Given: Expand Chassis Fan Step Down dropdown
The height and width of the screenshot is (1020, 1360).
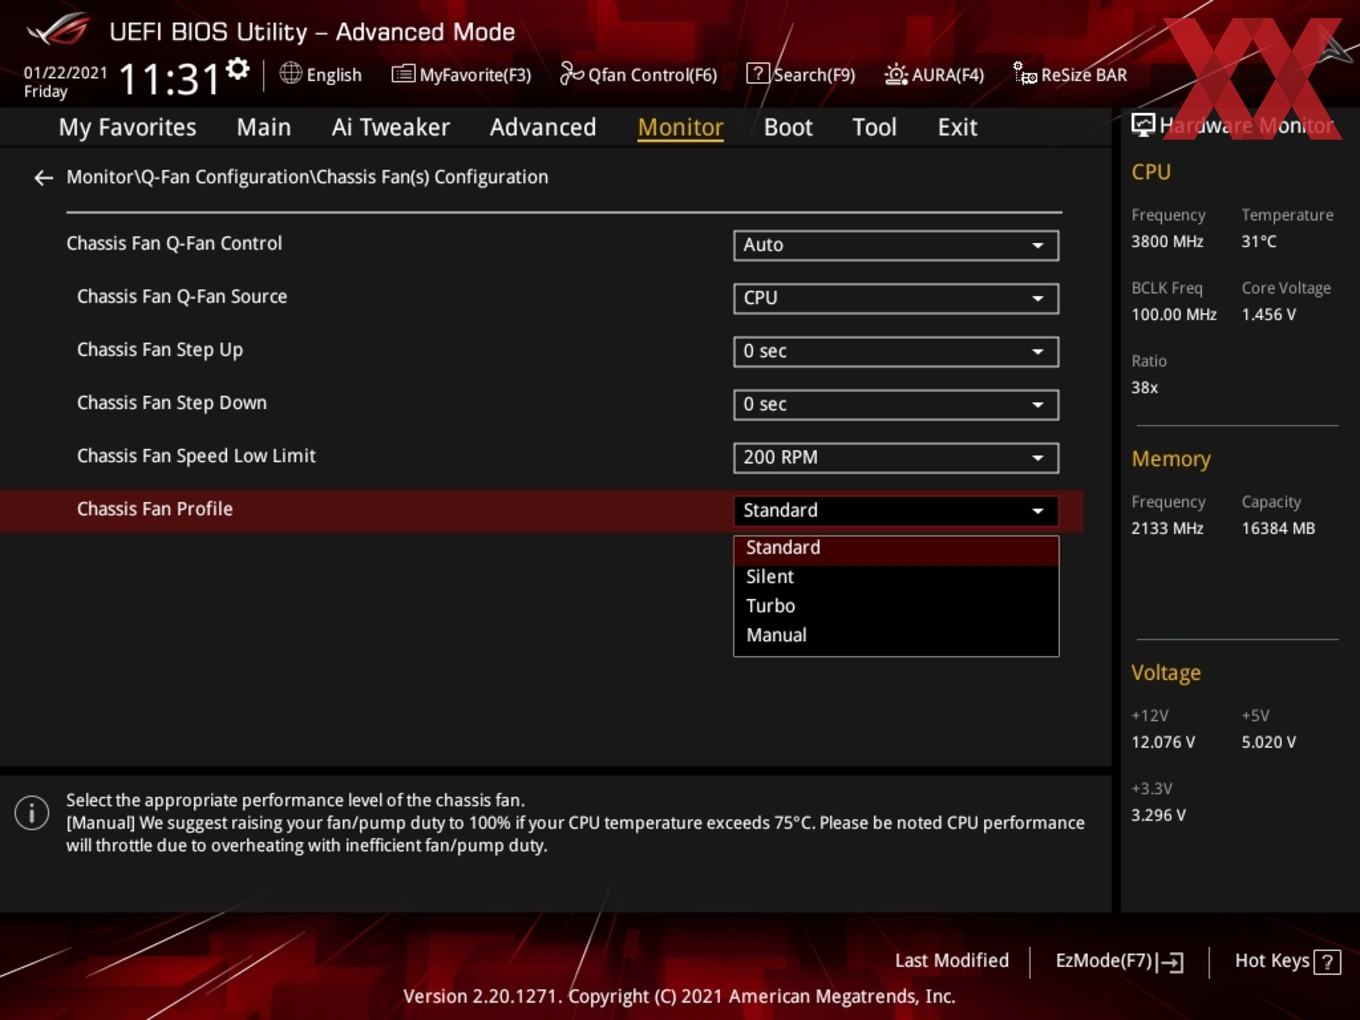Looking at the screenshot, I should [896, 404].
